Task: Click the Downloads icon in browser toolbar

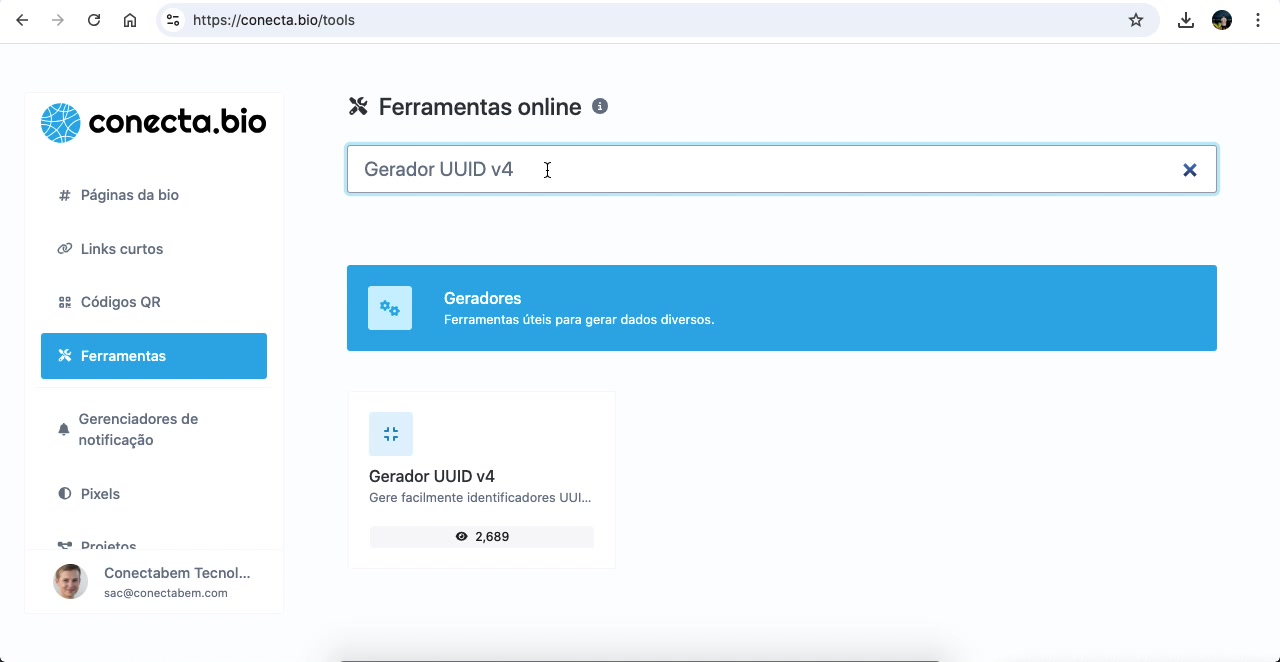Action: point(1186,19)
